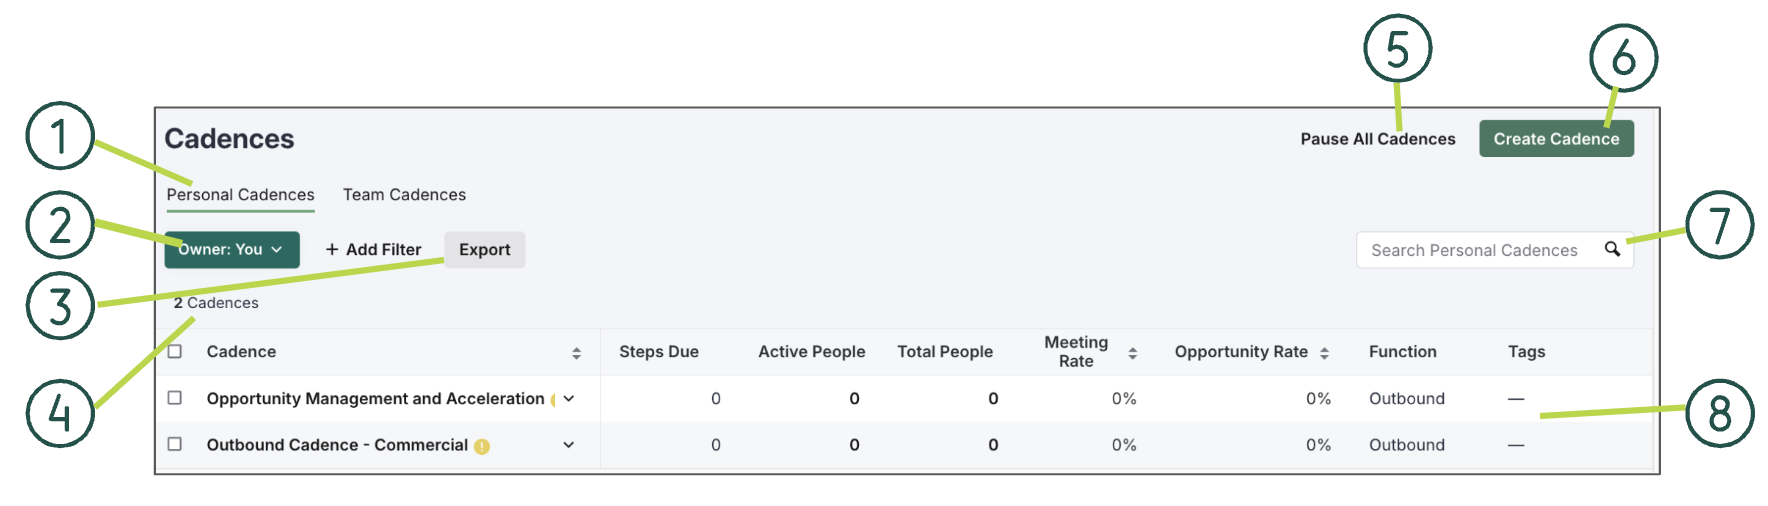Expand the Outbound Cadence - Commercial chevron
1768x506 pixels.
tap(569, 445)
